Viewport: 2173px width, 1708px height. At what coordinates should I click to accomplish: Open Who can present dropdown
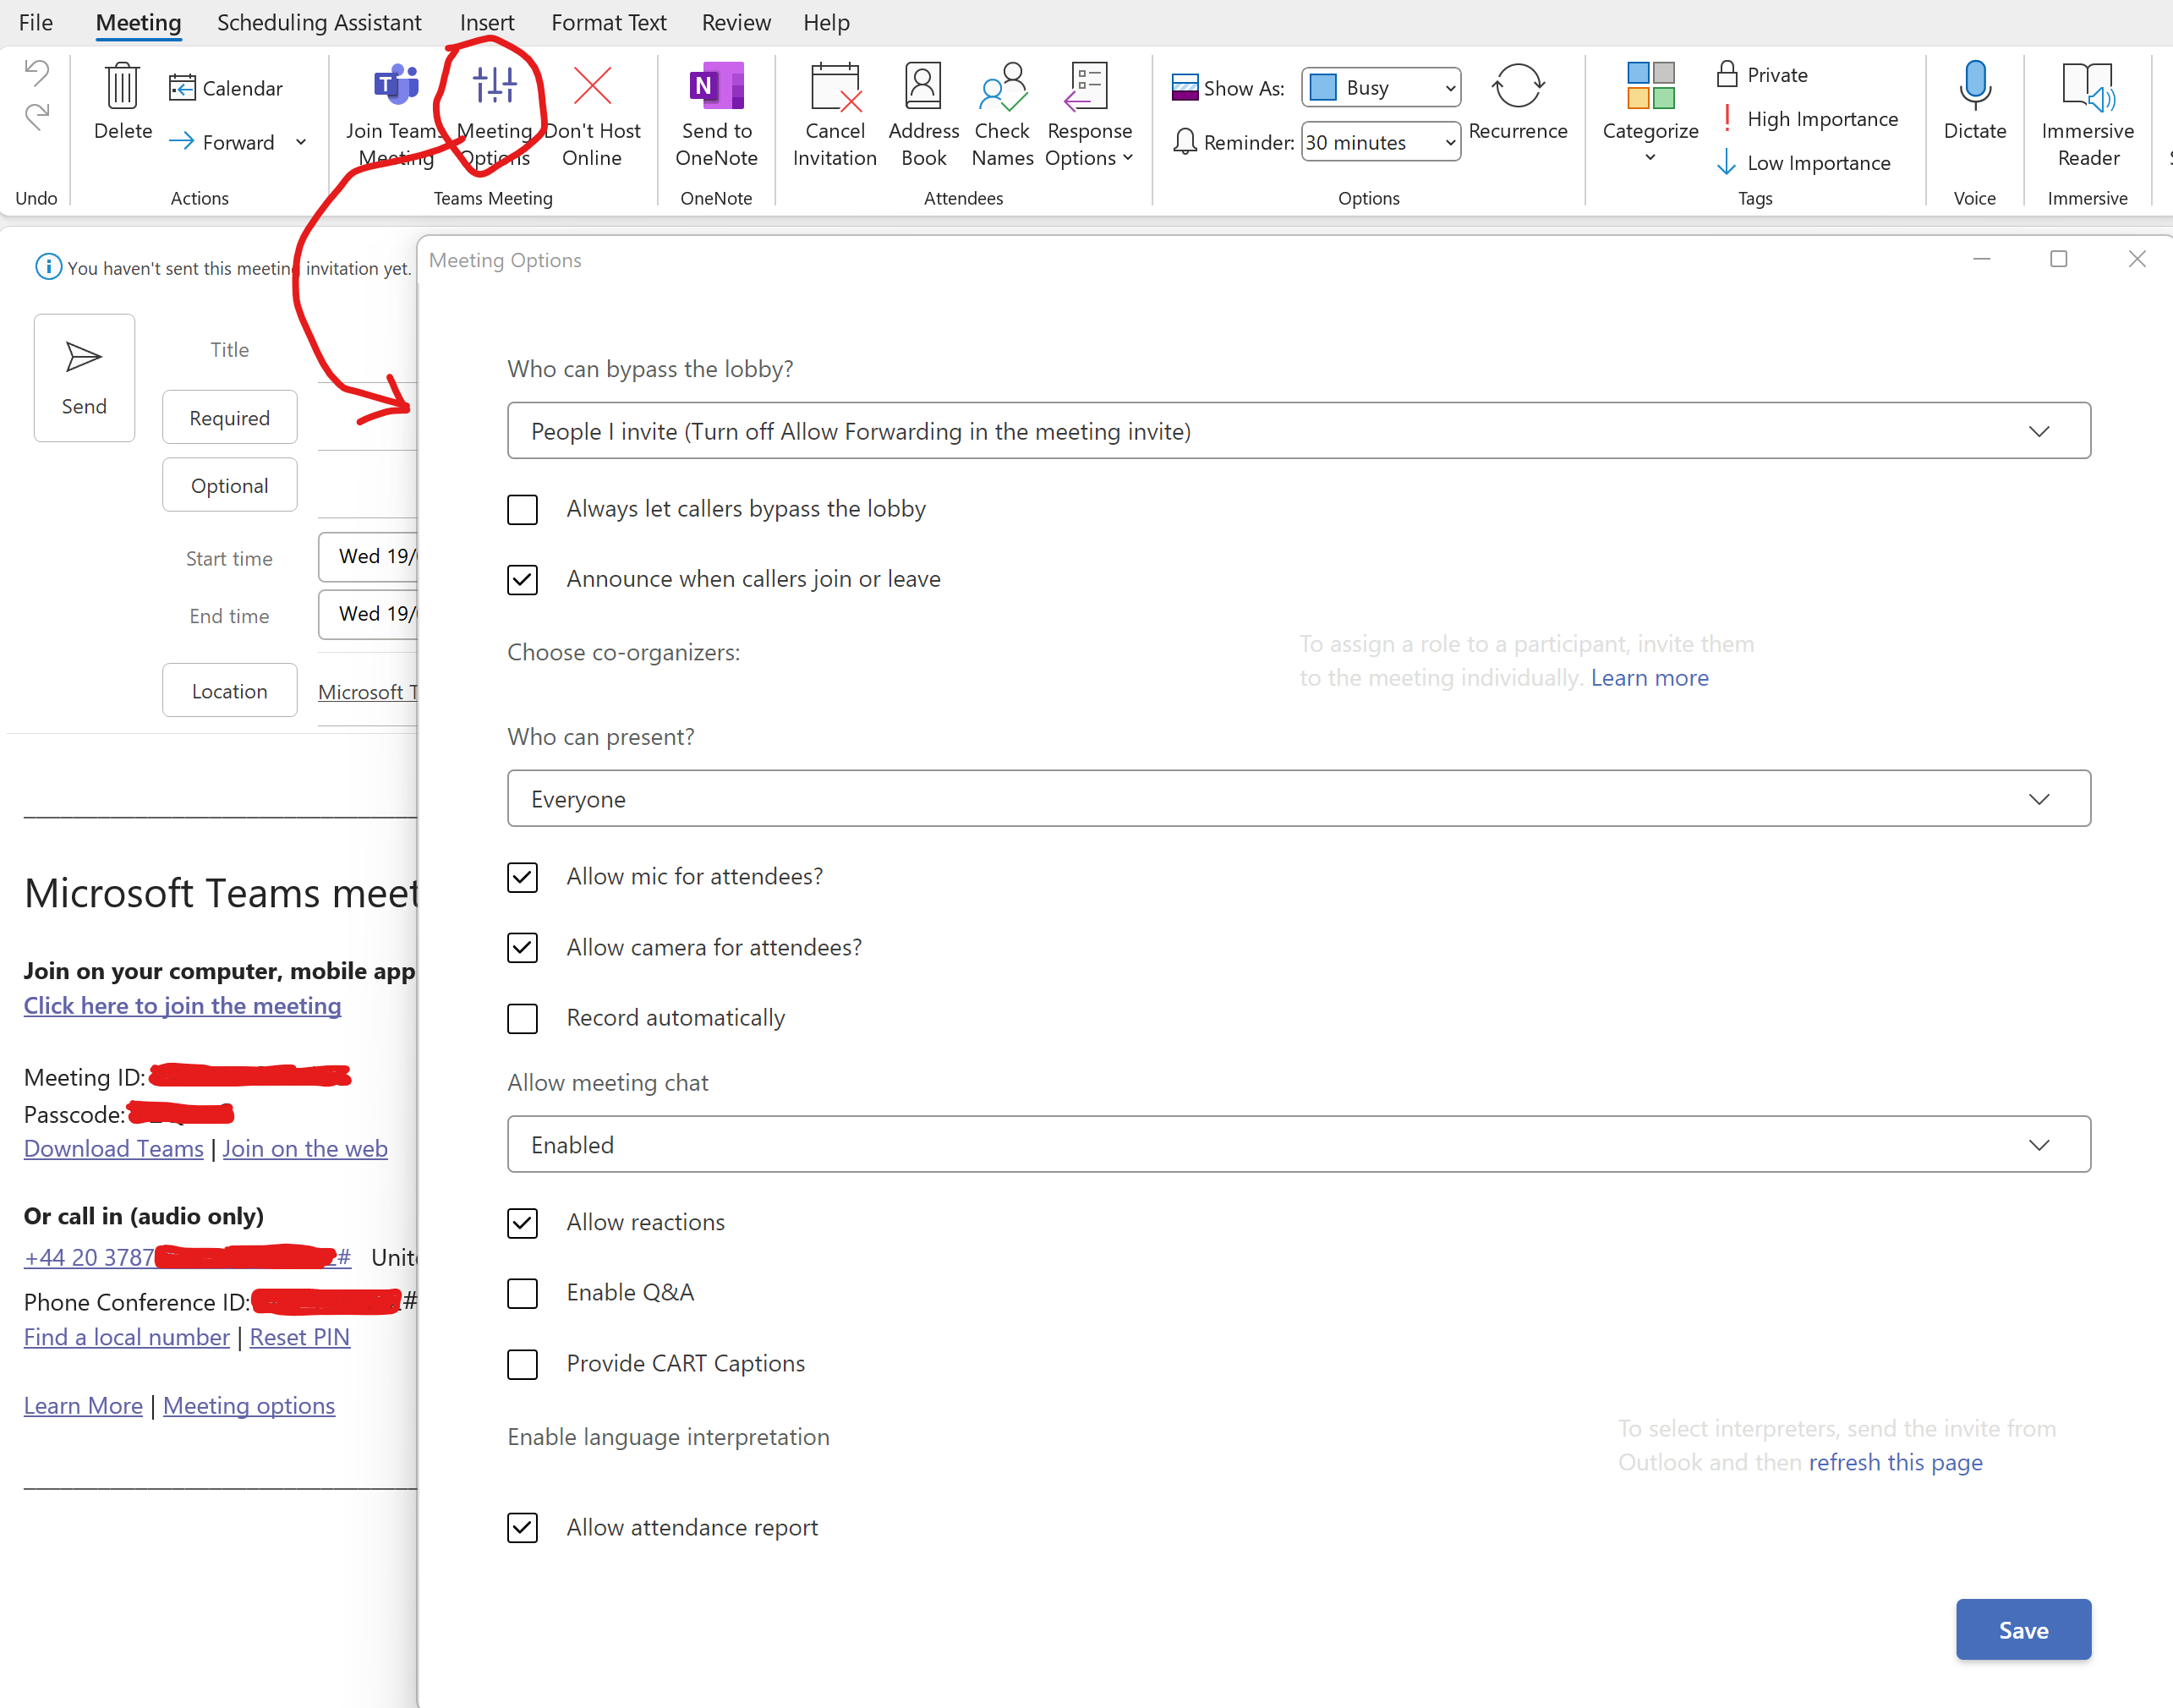(x=1298, y=798)
